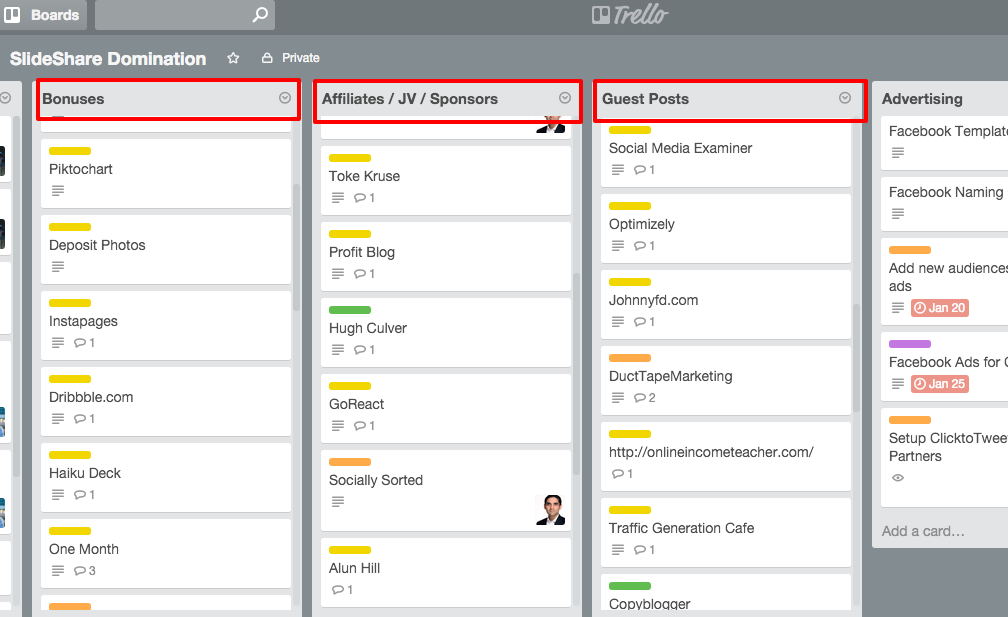Screen dimensions: 1008x617
Task: Open the Optimizely card
Action: (x=726, y=229)
